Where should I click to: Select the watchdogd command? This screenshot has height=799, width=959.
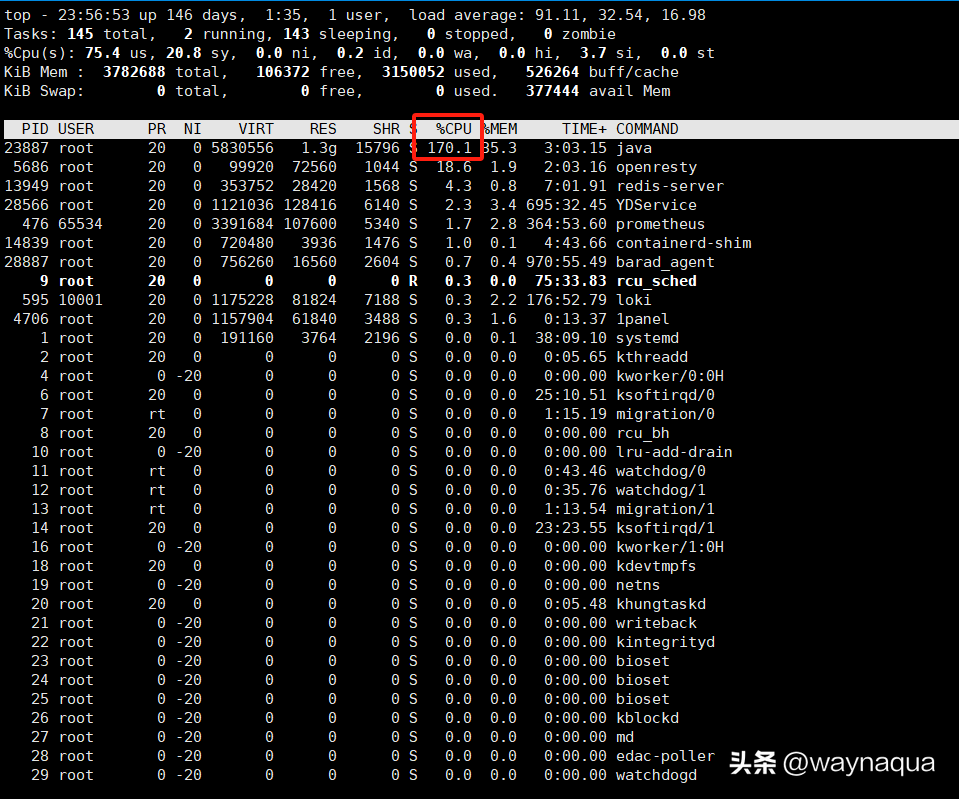pyautogui.click(x=656, y=775)
